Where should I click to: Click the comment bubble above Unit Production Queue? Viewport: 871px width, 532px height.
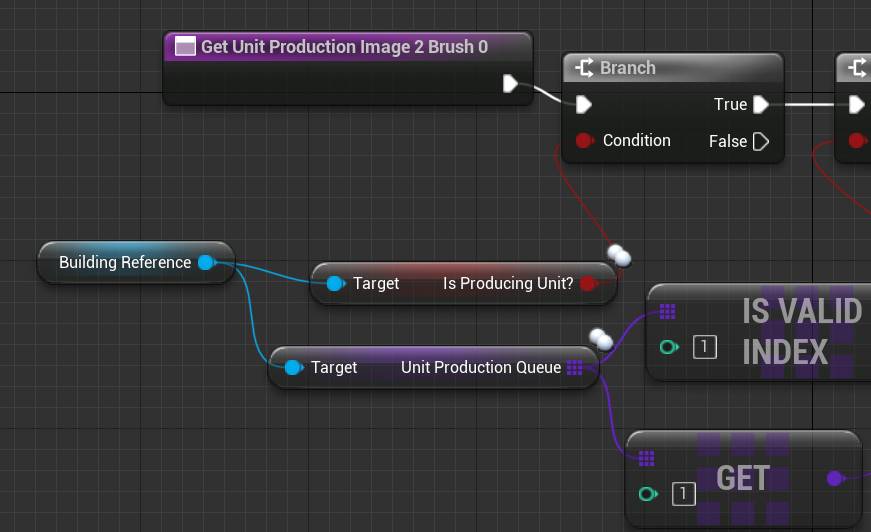click(x=601, y=339)
